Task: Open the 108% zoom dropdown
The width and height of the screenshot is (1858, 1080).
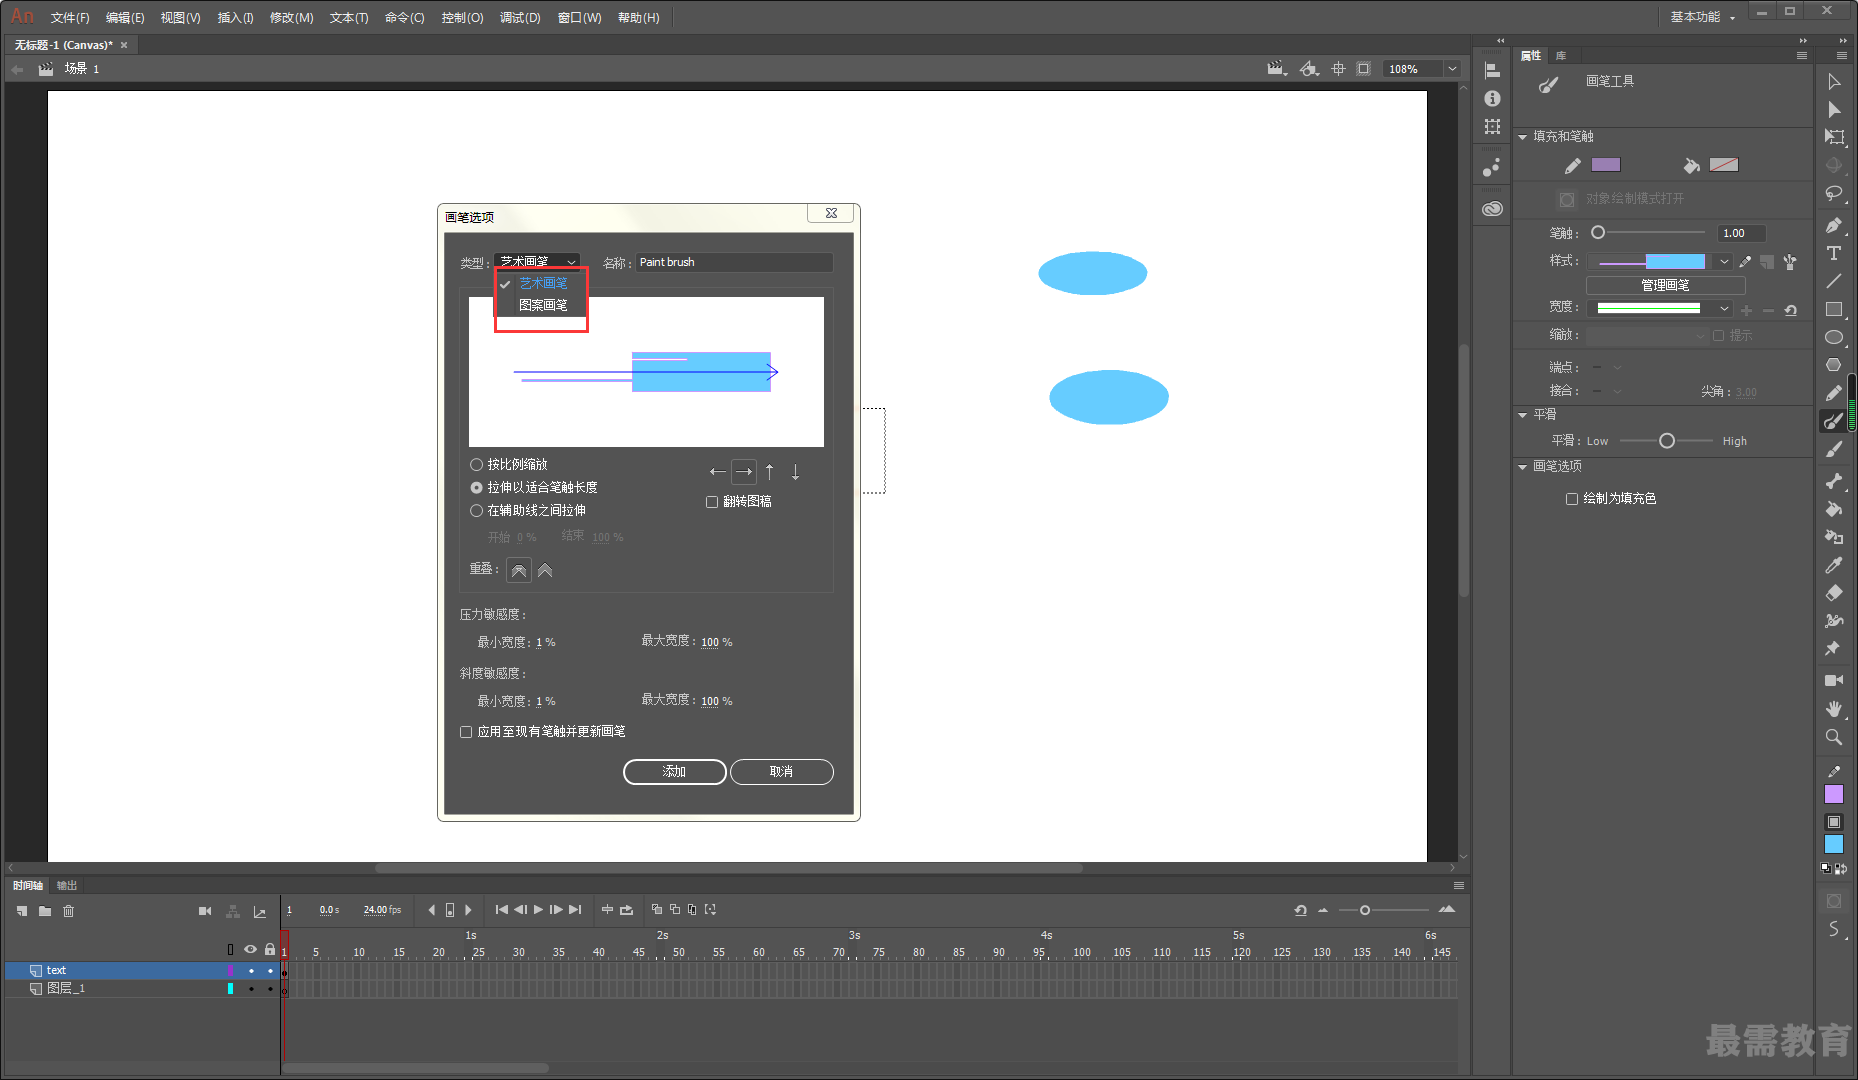Action: (x=1452, y=69)
